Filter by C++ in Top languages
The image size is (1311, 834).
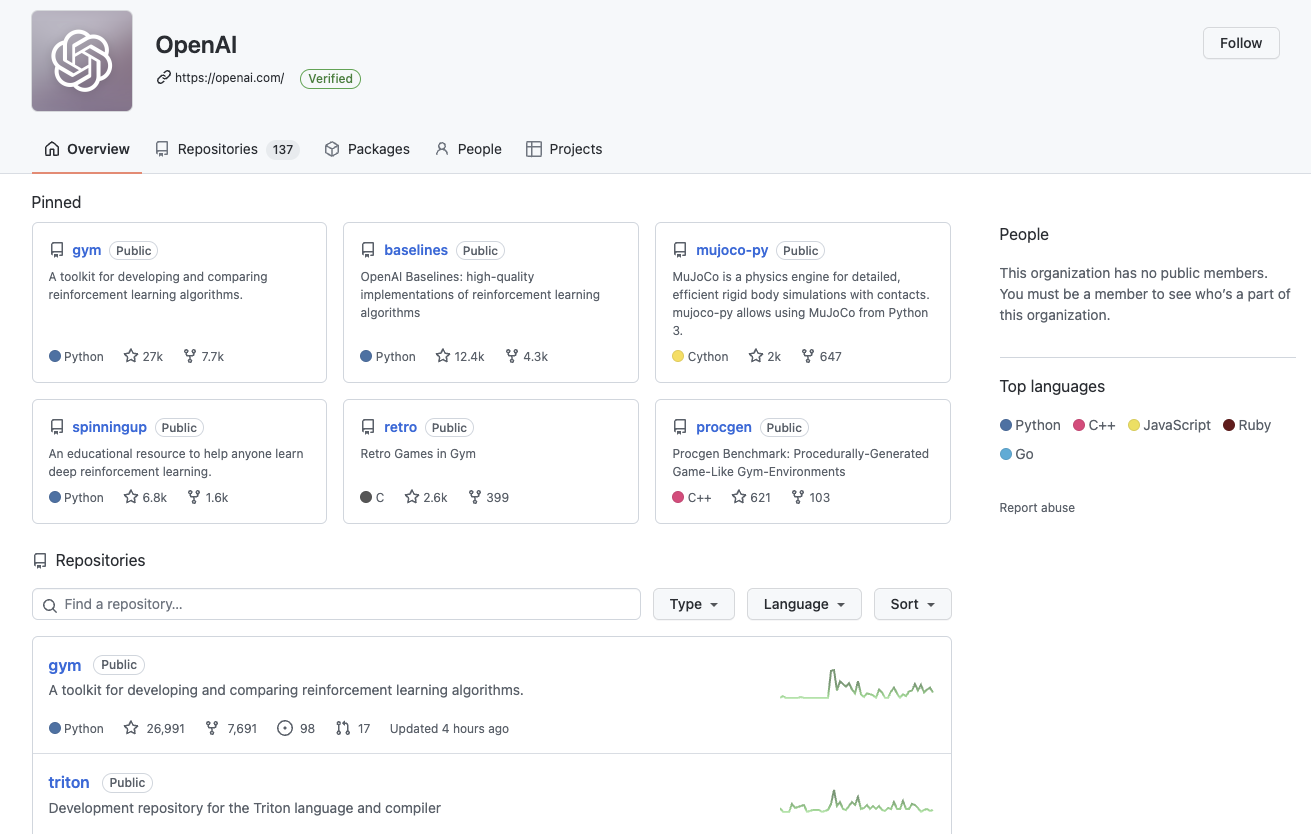coord(1094,425)
